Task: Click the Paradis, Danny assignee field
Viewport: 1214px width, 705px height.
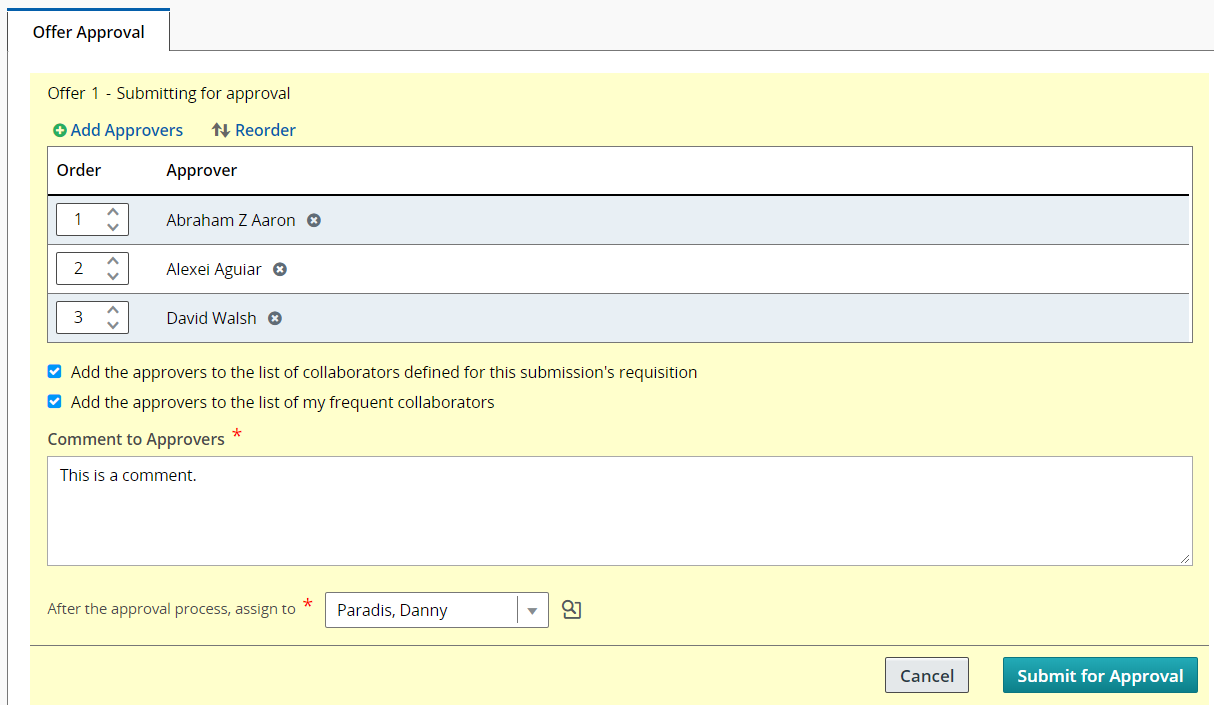Action: click(420, 610)
